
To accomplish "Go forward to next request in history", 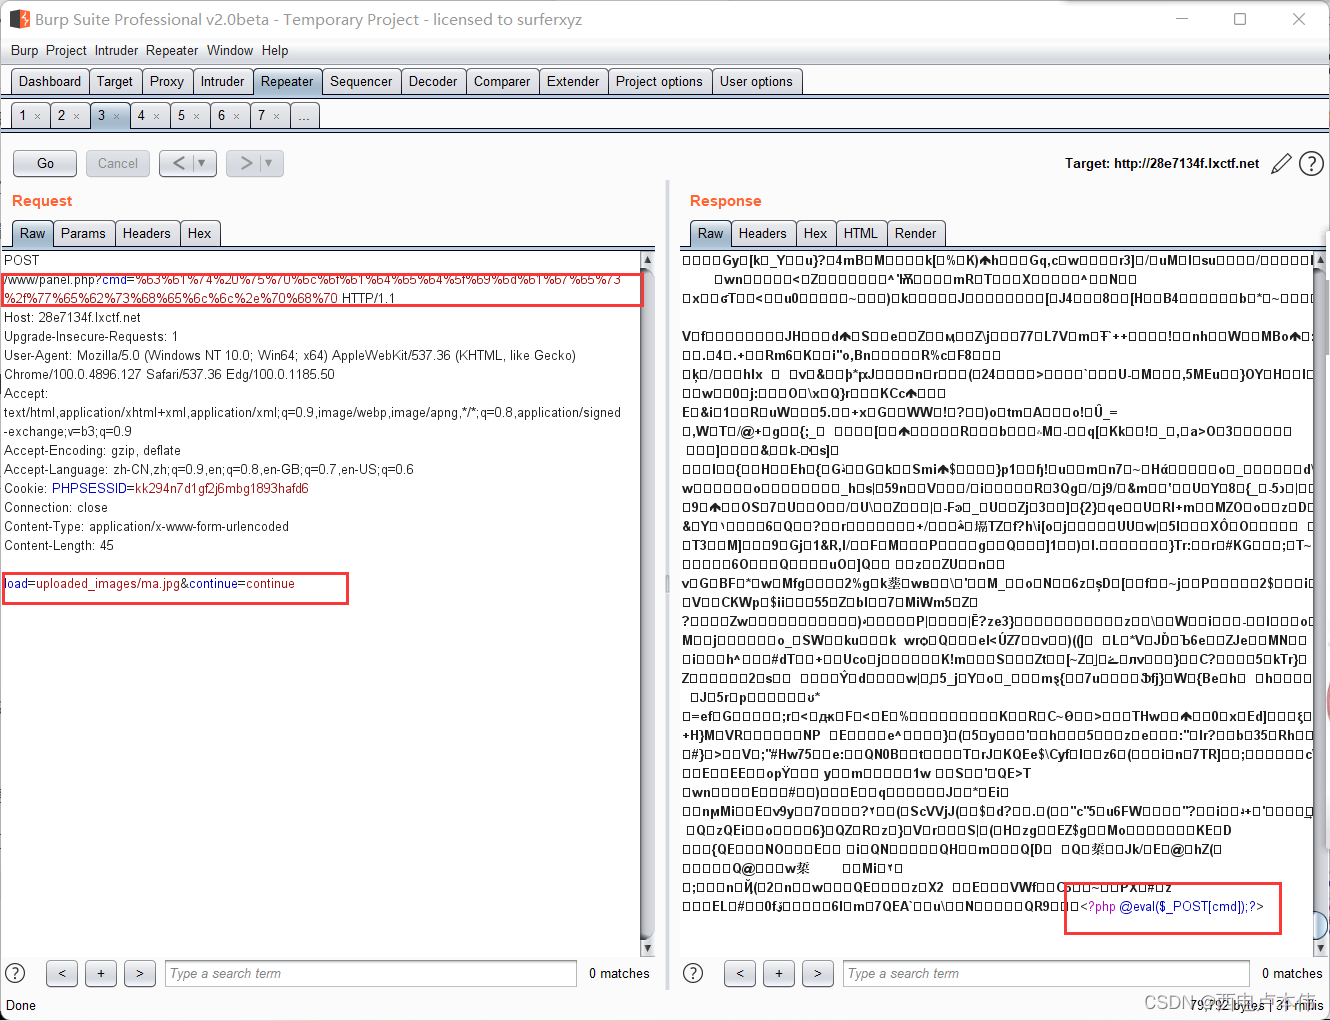I will point(245,163).
